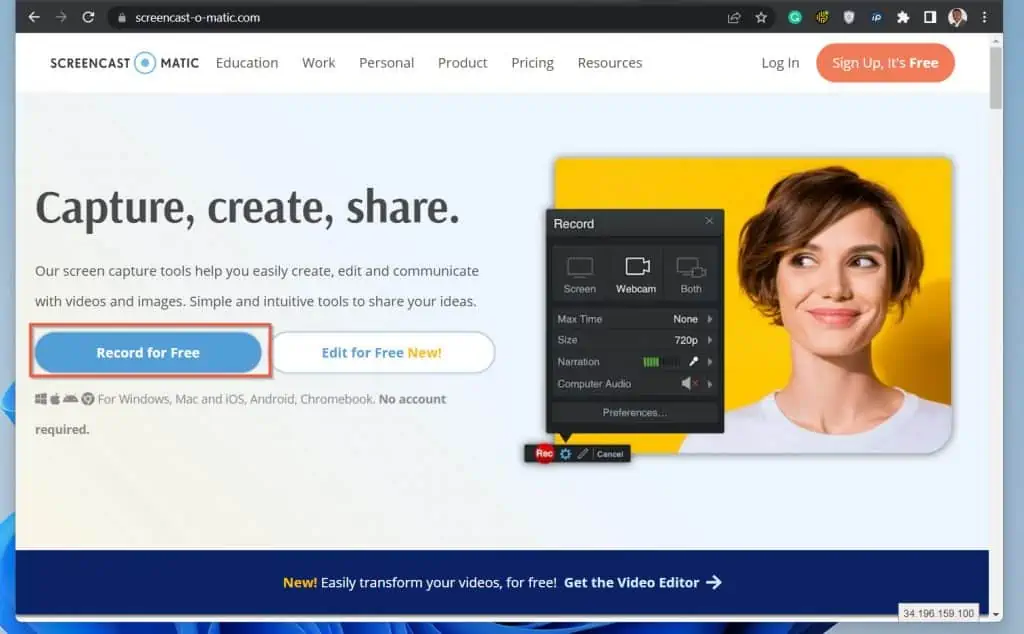Bookmark the page with the star icon
The width and height of the screenshot is (1024, 634).
coord(763,16)
